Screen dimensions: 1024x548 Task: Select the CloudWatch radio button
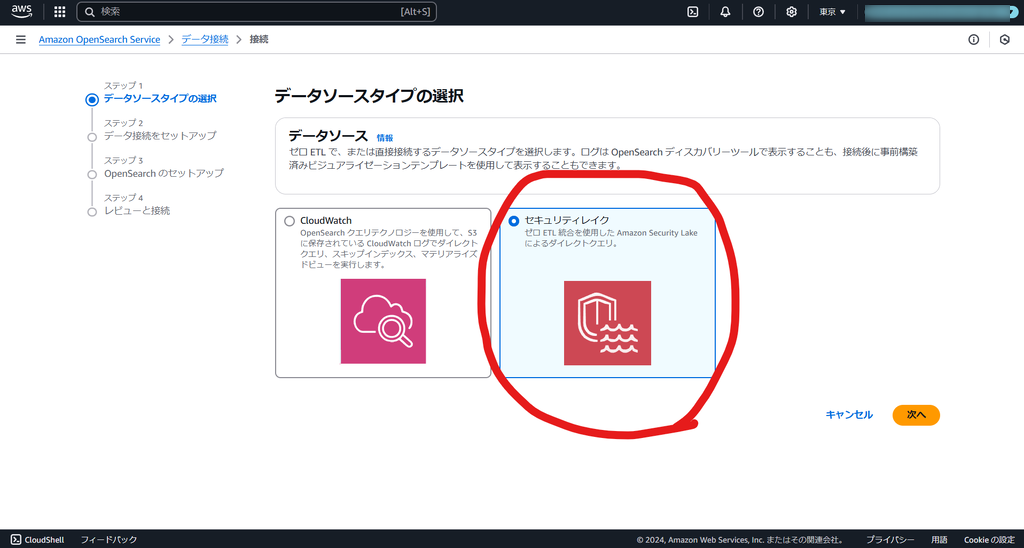pos(289,221)
